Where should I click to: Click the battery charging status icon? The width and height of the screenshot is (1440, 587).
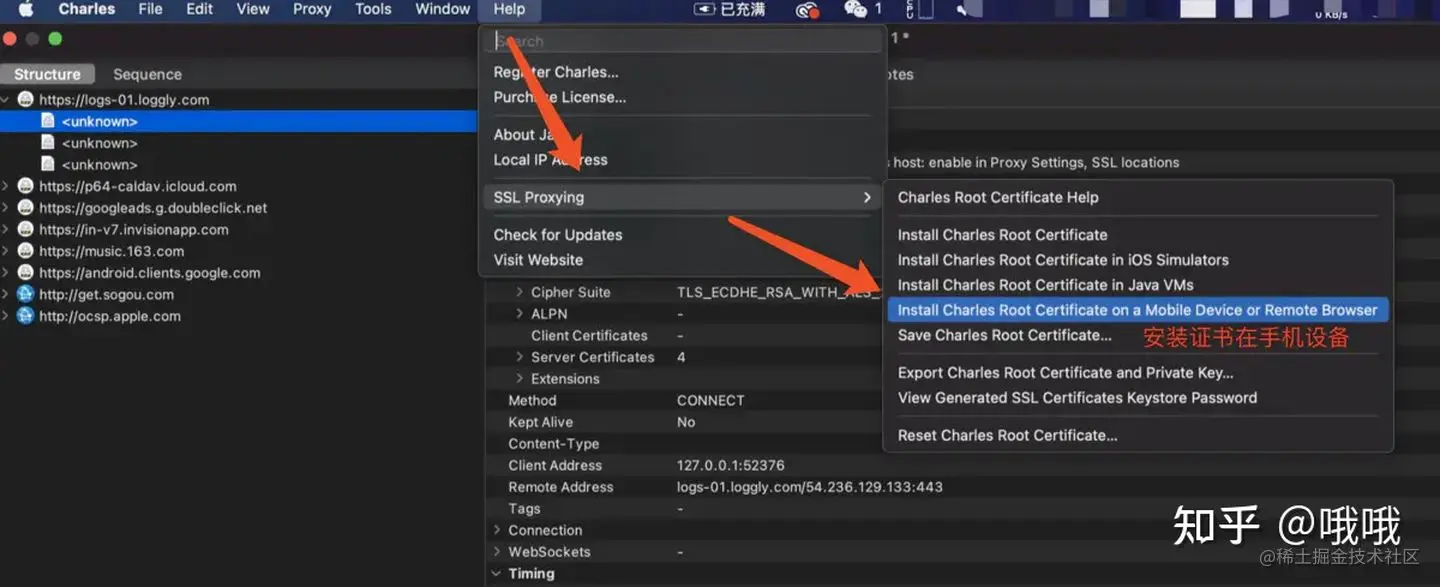[x=704, y=9]
